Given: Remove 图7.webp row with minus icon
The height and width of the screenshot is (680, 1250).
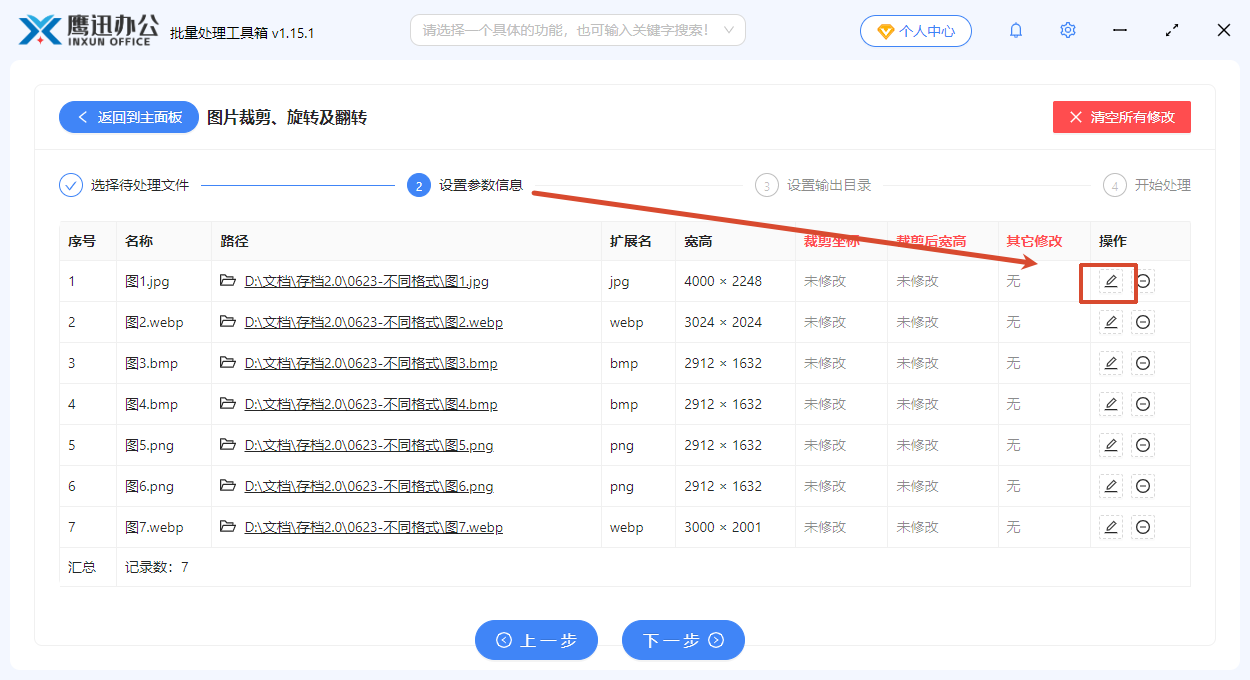Looking at the screenshot, I should pyautogui.click(x=1143, y=527).
